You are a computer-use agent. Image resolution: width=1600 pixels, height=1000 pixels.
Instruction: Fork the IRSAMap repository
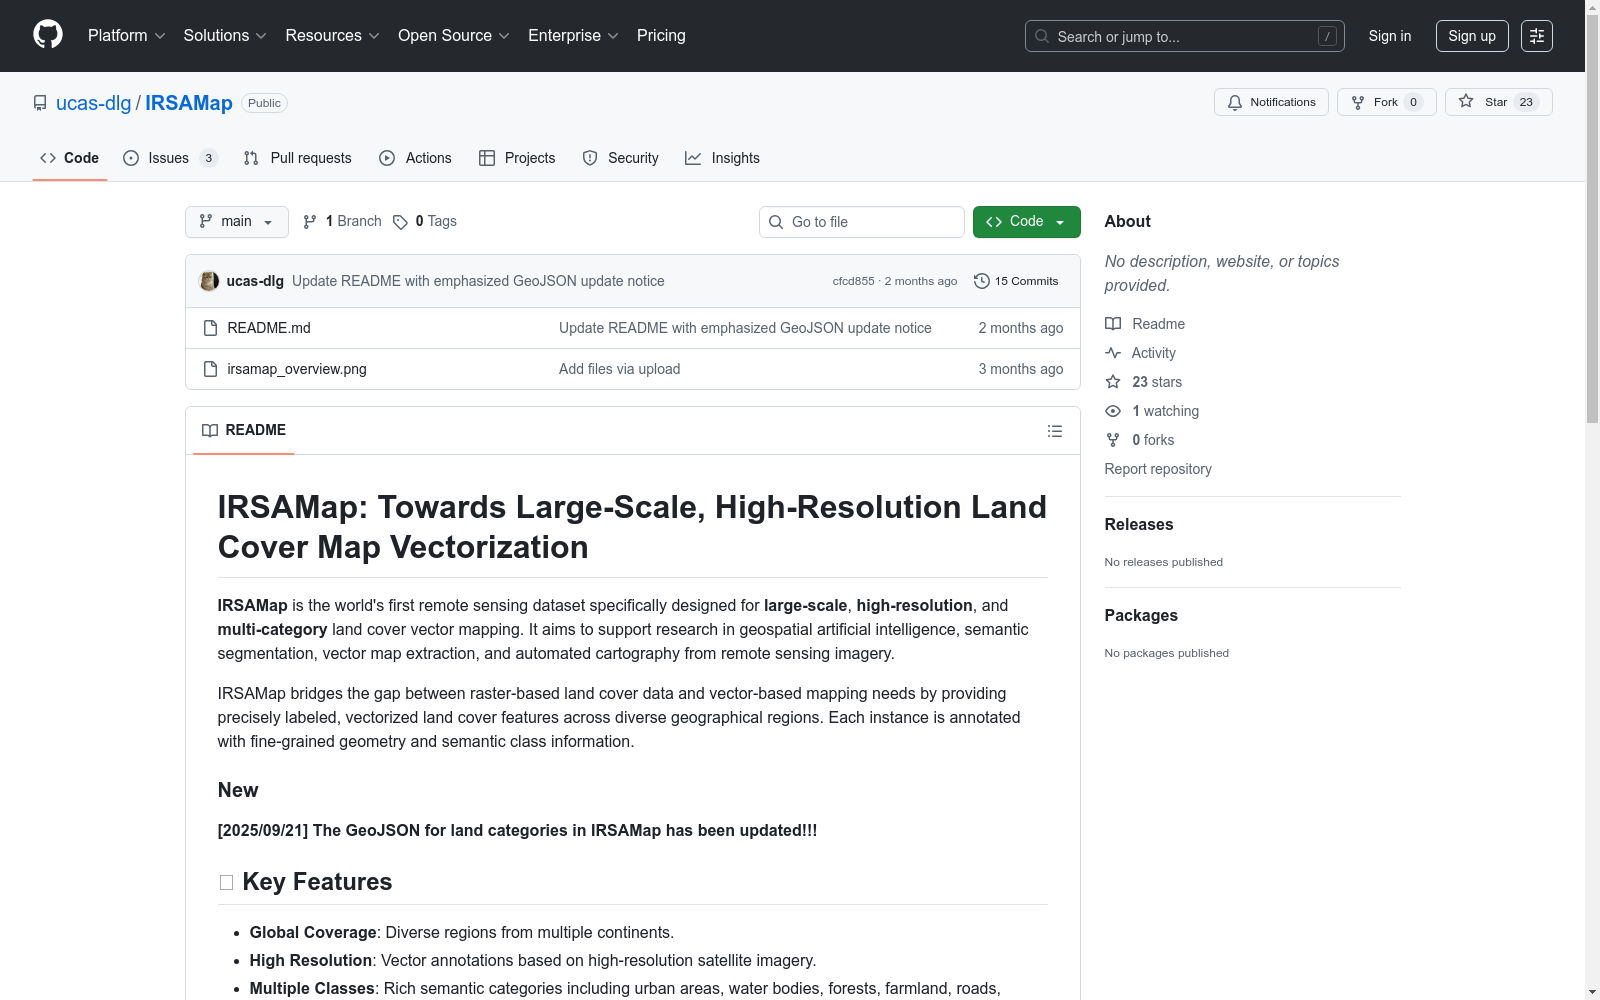pyautogui.click(x=1386, y=102)
